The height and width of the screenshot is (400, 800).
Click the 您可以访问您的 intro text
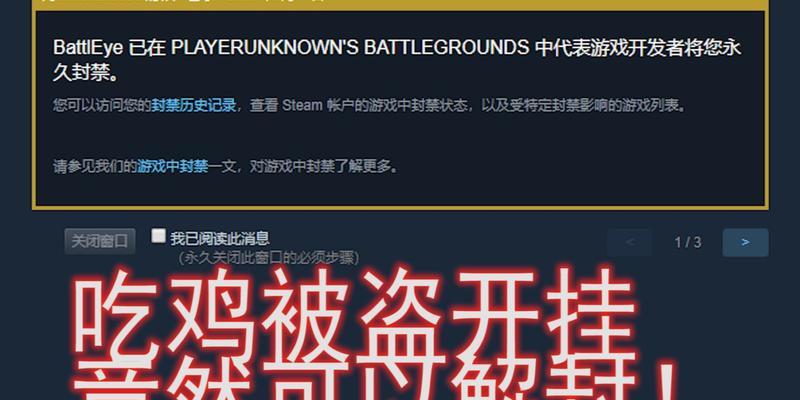(x=102, y=106)
